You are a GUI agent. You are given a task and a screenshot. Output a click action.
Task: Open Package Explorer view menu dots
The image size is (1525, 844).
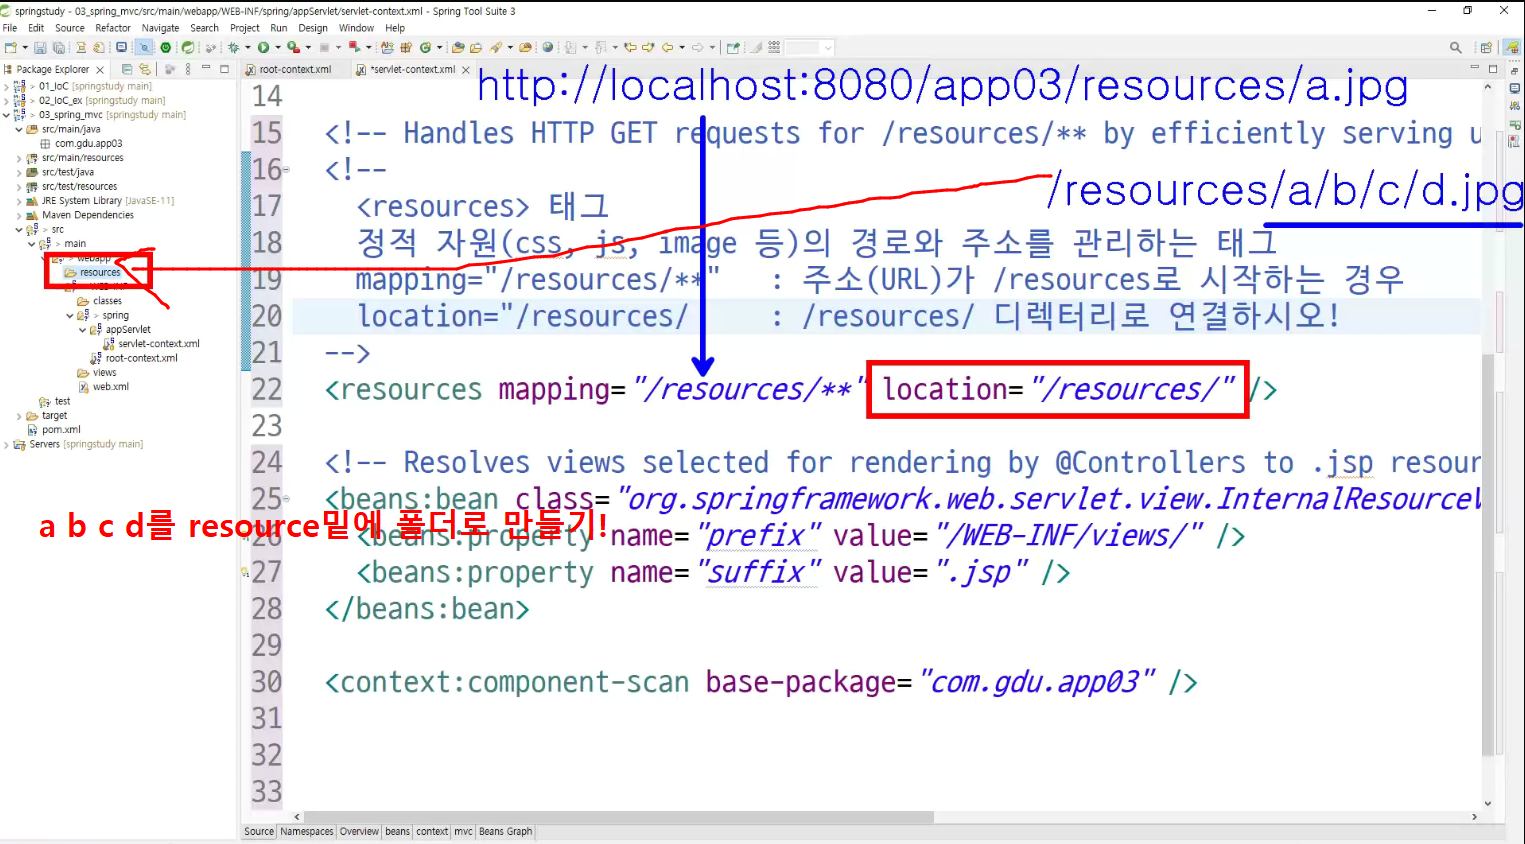coord(188,69)
